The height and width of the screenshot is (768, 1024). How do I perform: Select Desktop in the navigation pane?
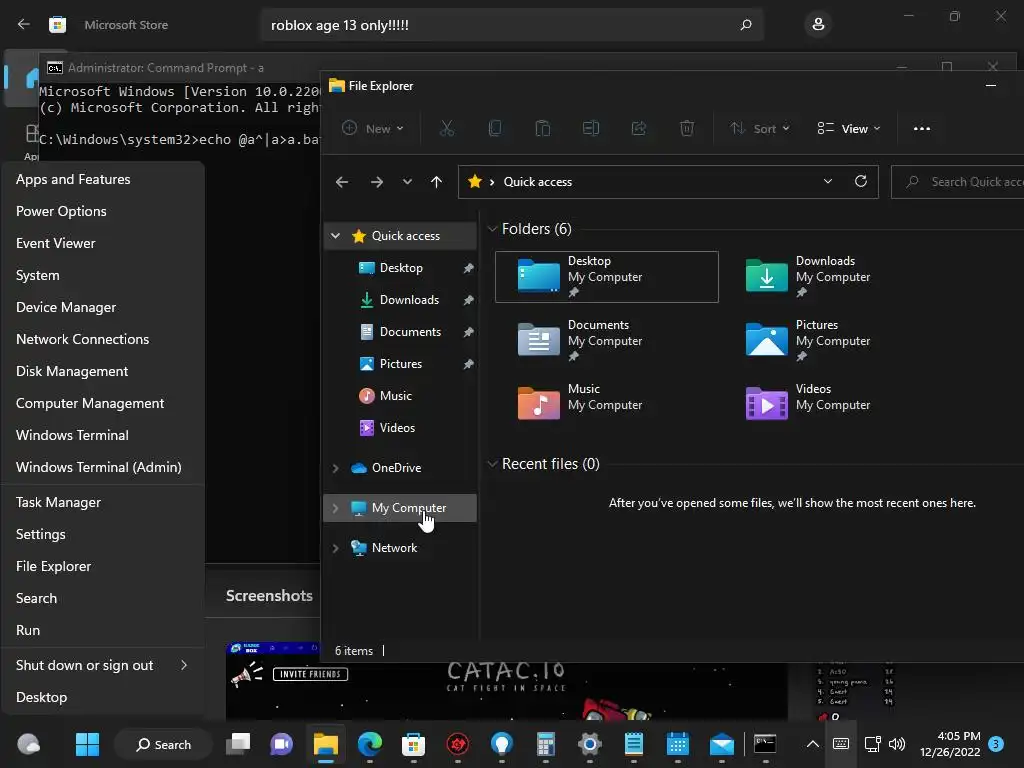point(400,268)
